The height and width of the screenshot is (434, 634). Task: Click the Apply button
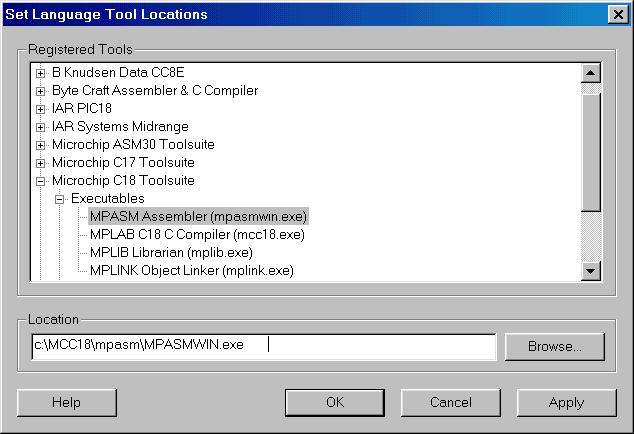(x=566, y=403)
